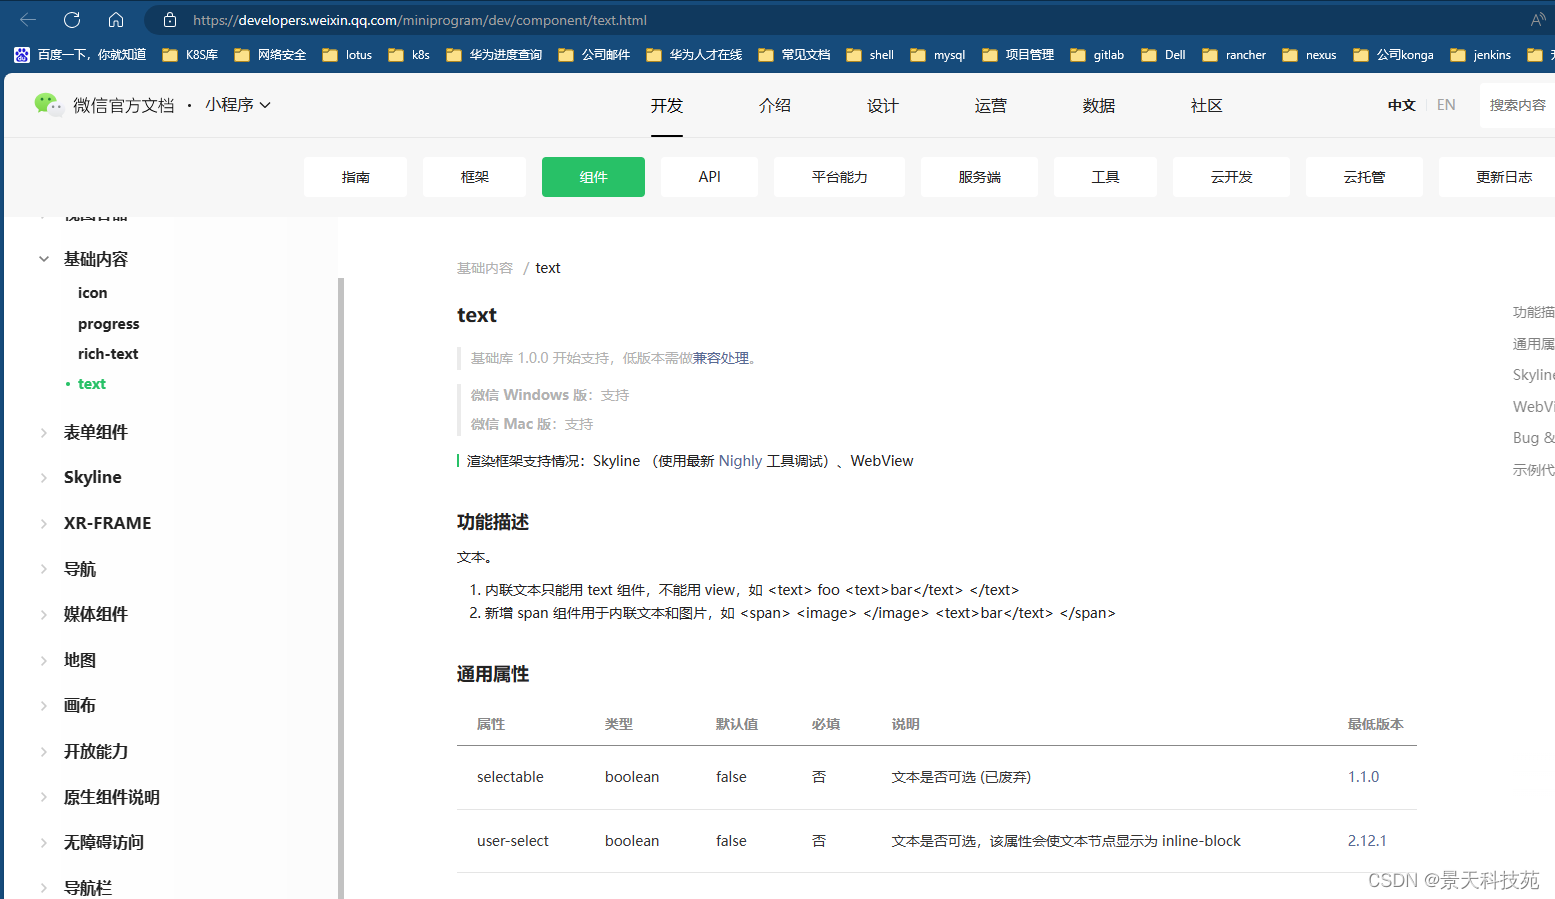
Task: Open the jenkins bookmark folder
Action: 1480,55
